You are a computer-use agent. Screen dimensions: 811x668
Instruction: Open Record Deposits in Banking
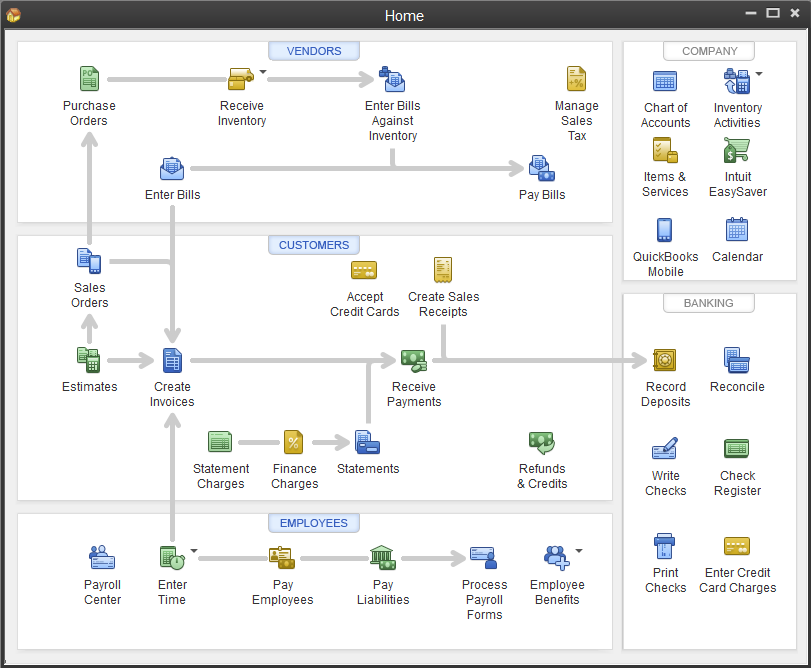click(x=665, y=360)
